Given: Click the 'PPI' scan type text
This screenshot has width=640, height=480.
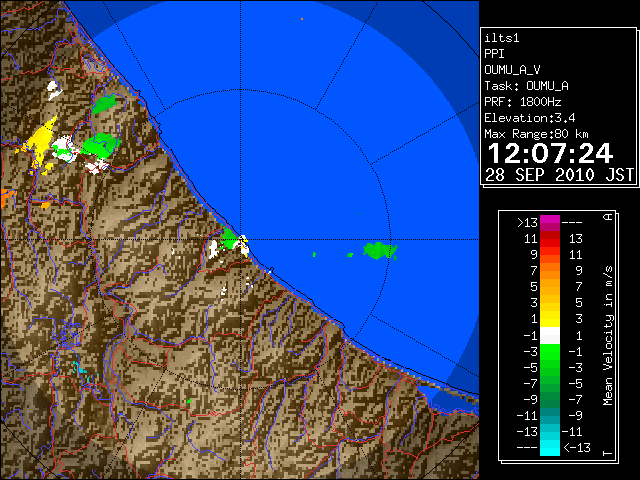Looking at the screenshot, I should coord(494,54).
